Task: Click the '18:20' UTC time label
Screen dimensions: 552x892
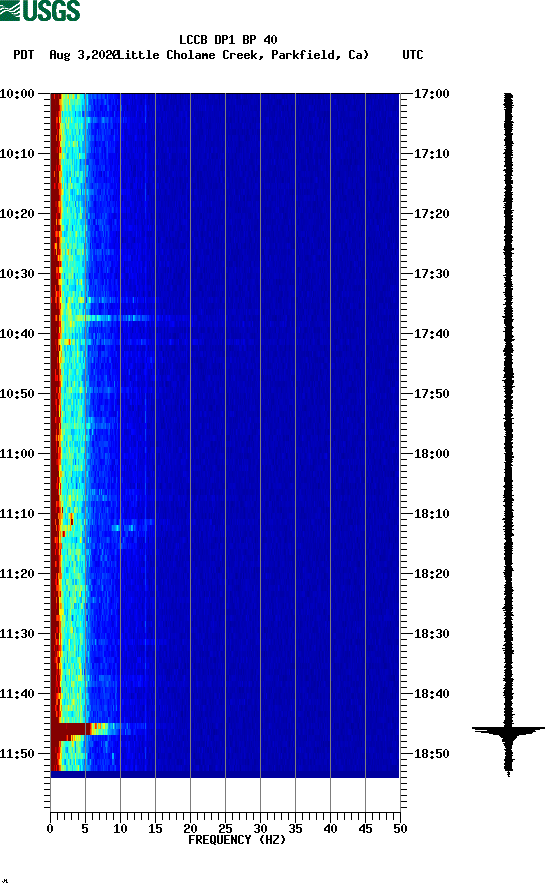Action: click(x=432, y=574)
